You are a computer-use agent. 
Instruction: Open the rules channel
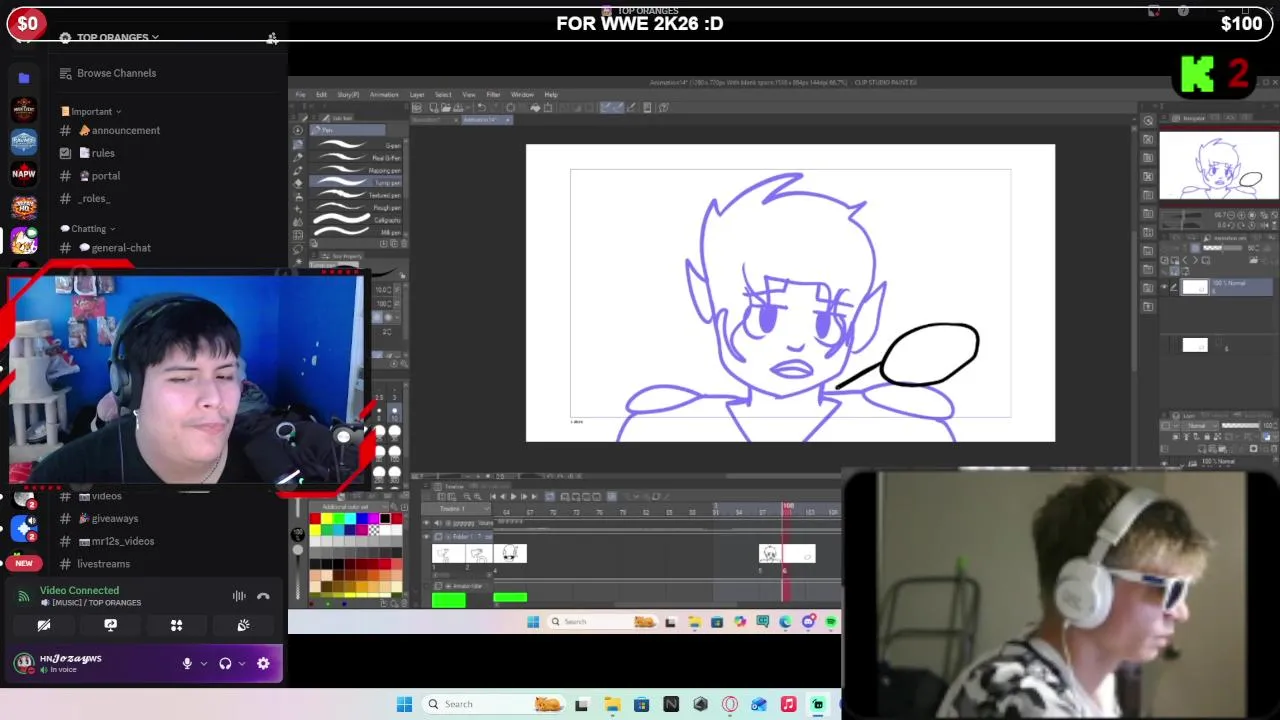point(103,153)
